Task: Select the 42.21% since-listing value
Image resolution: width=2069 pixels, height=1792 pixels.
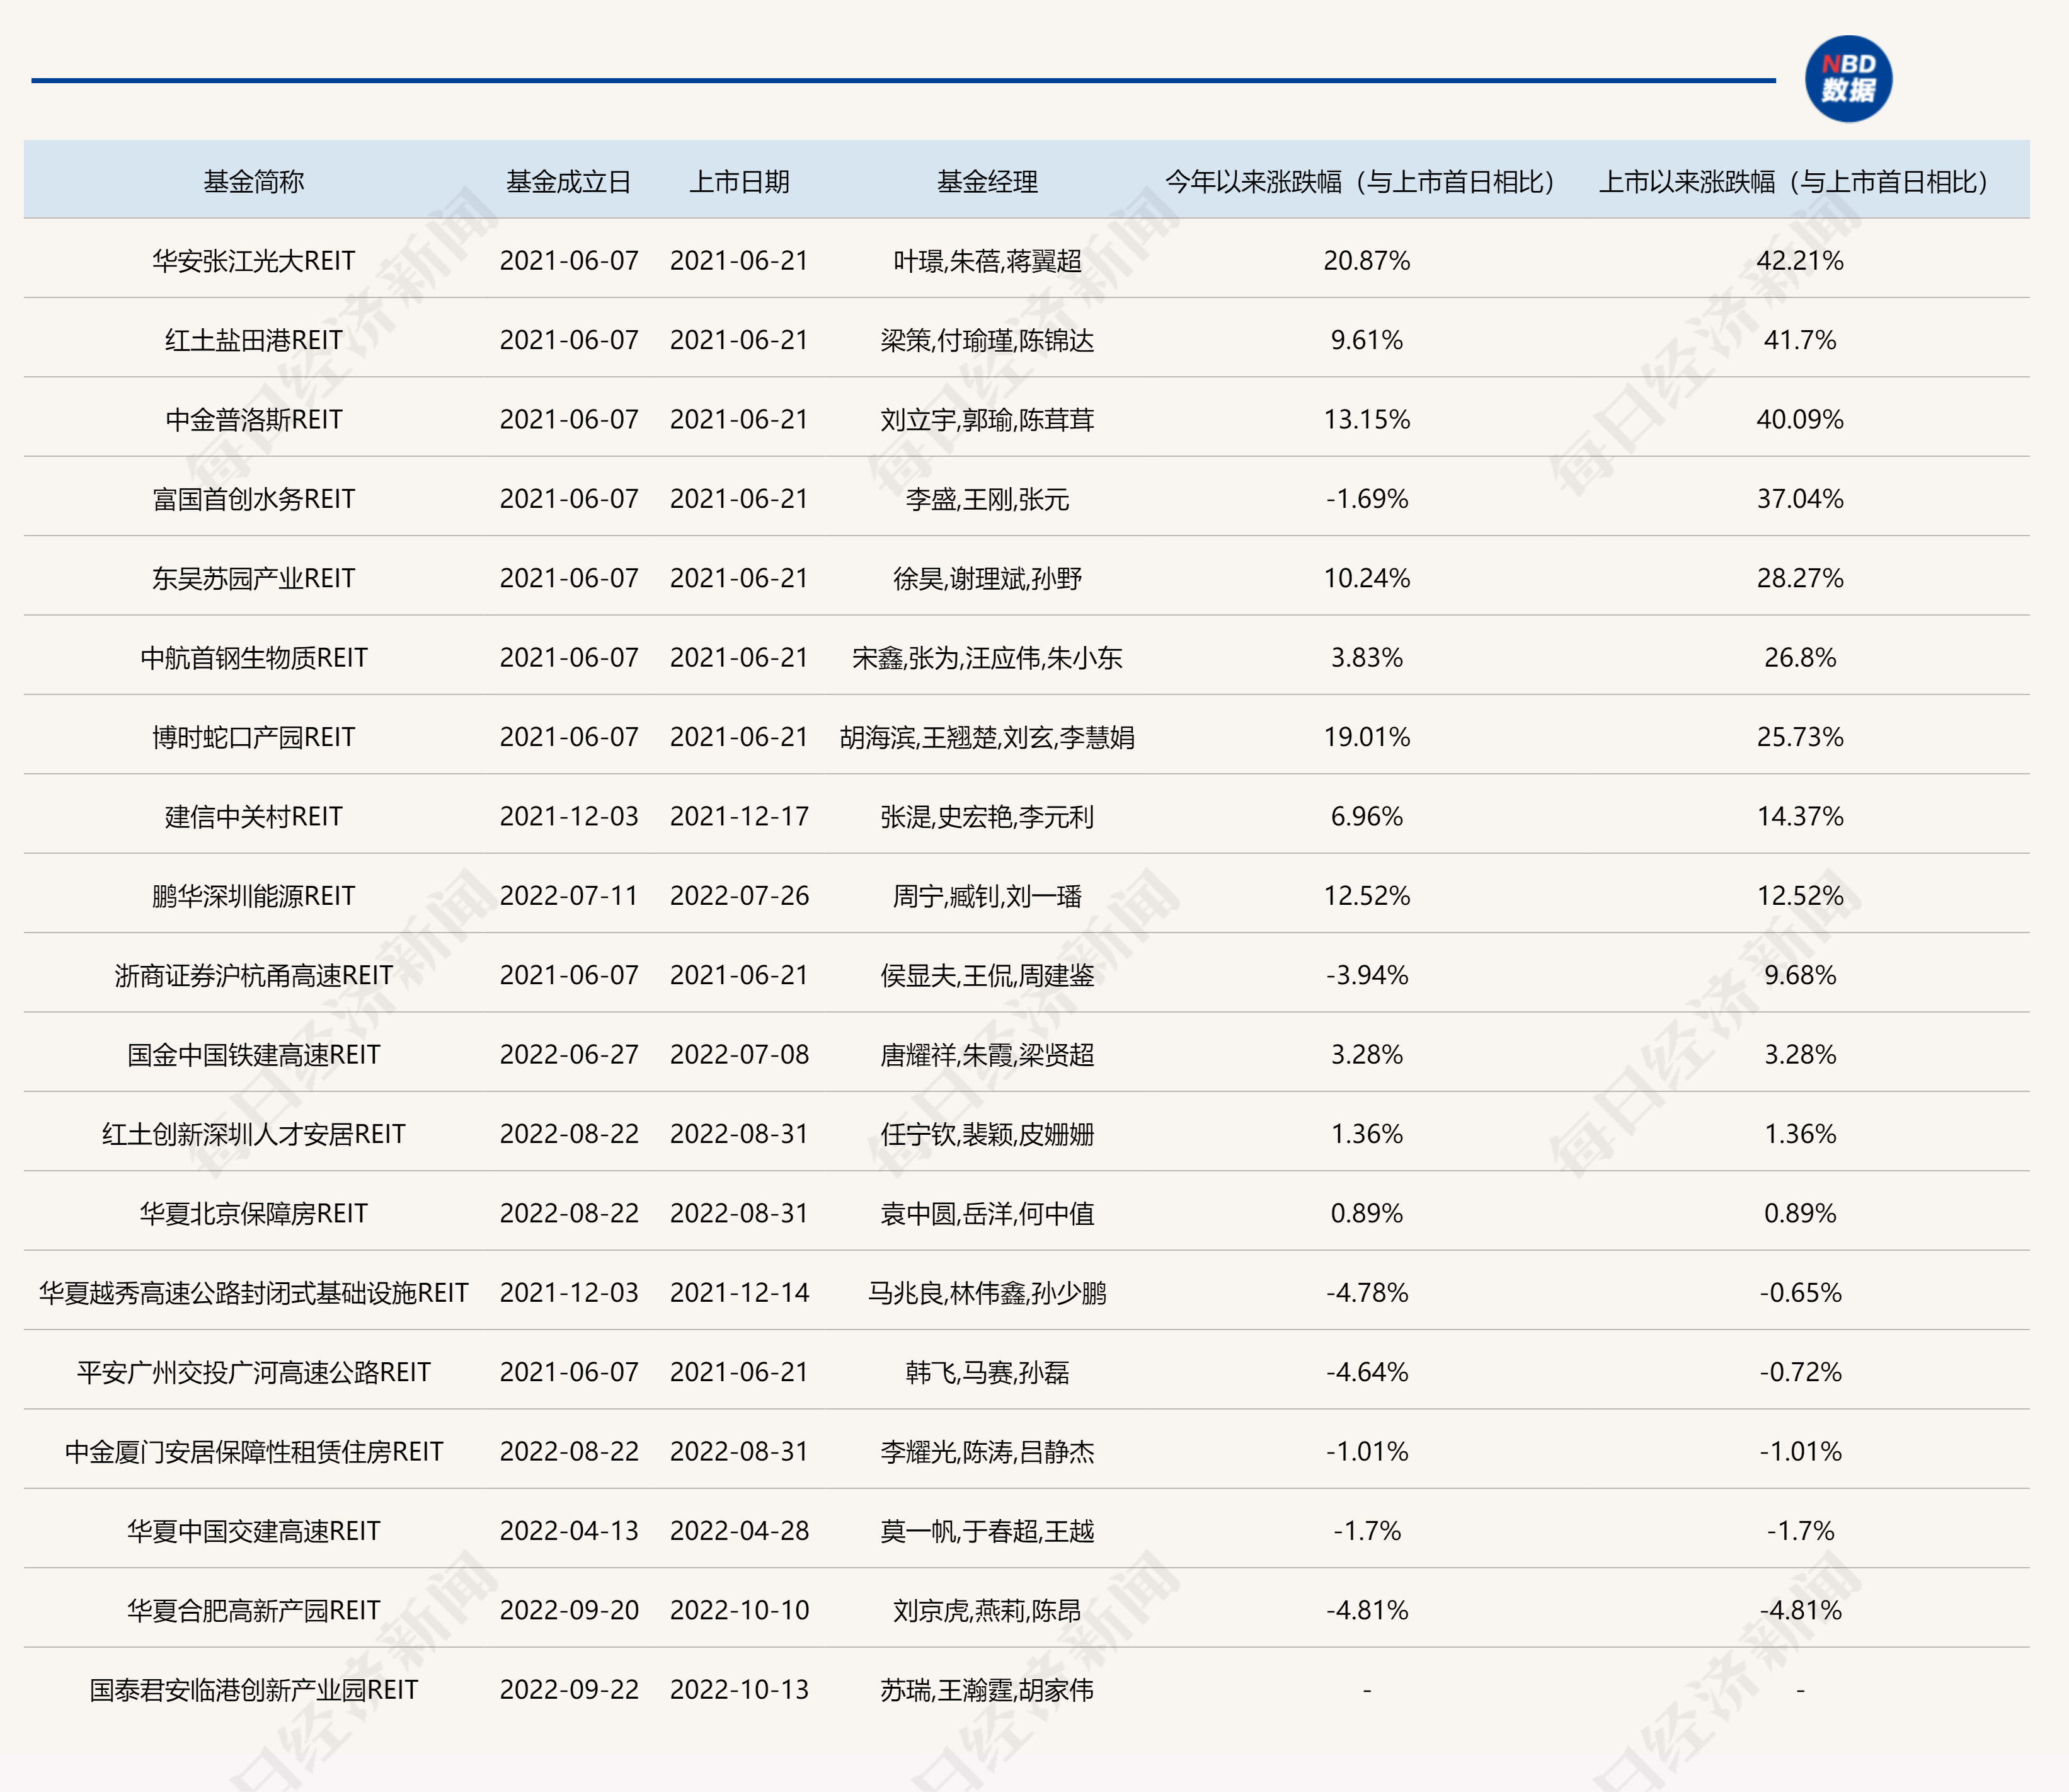Action: coord(1799,261)
